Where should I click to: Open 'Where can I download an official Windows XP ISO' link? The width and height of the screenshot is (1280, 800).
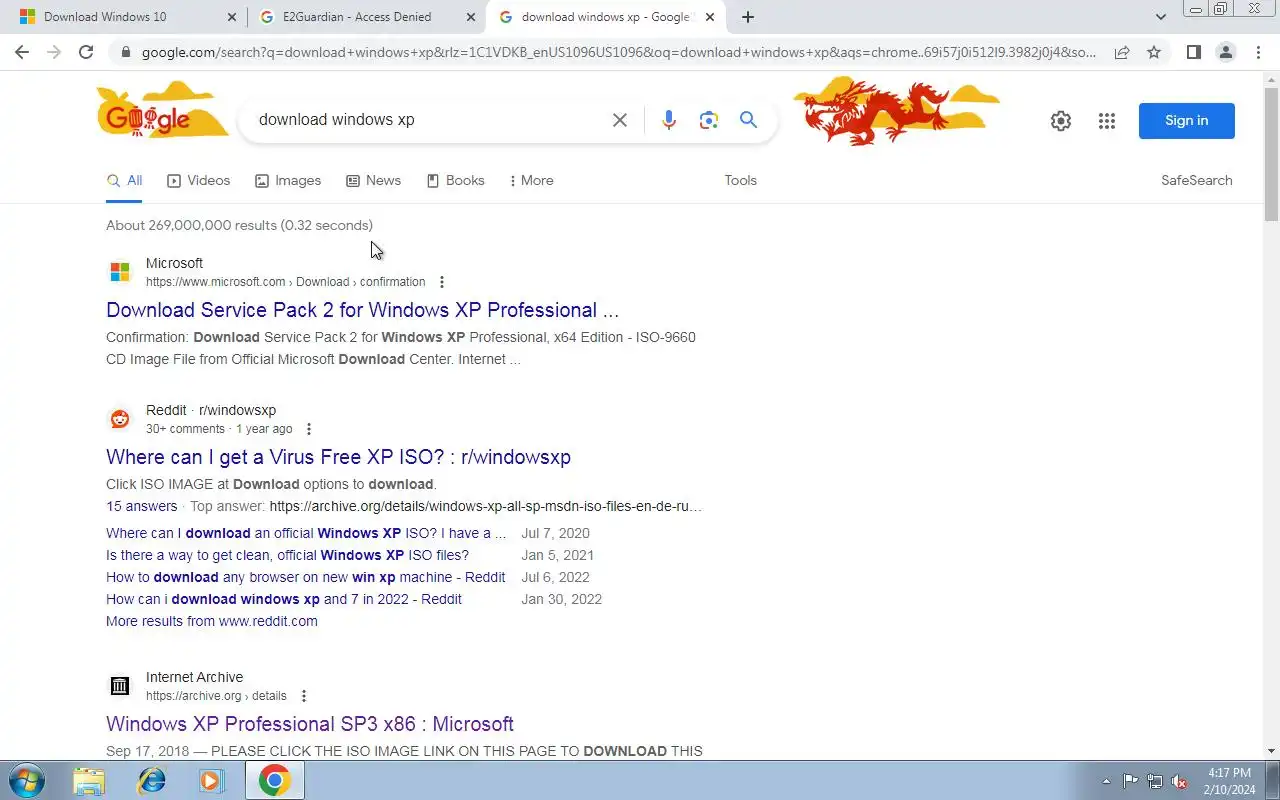coord(306,534)
